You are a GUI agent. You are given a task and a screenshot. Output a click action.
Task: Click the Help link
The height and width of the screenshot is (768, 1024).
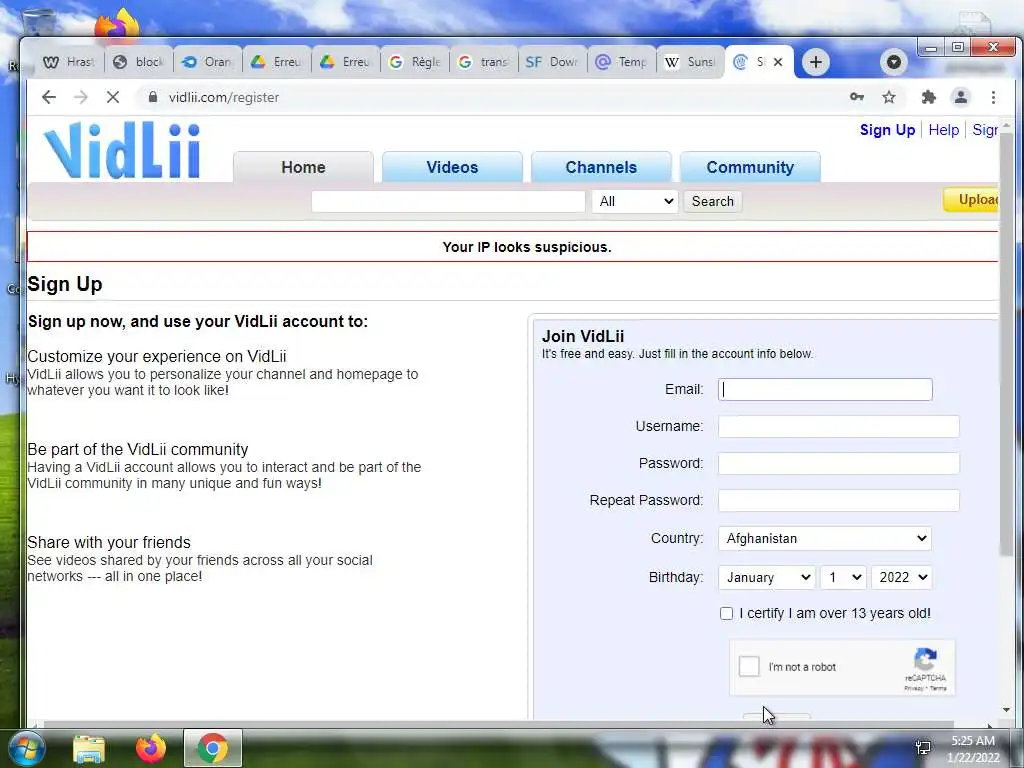[x=943, y=130]
